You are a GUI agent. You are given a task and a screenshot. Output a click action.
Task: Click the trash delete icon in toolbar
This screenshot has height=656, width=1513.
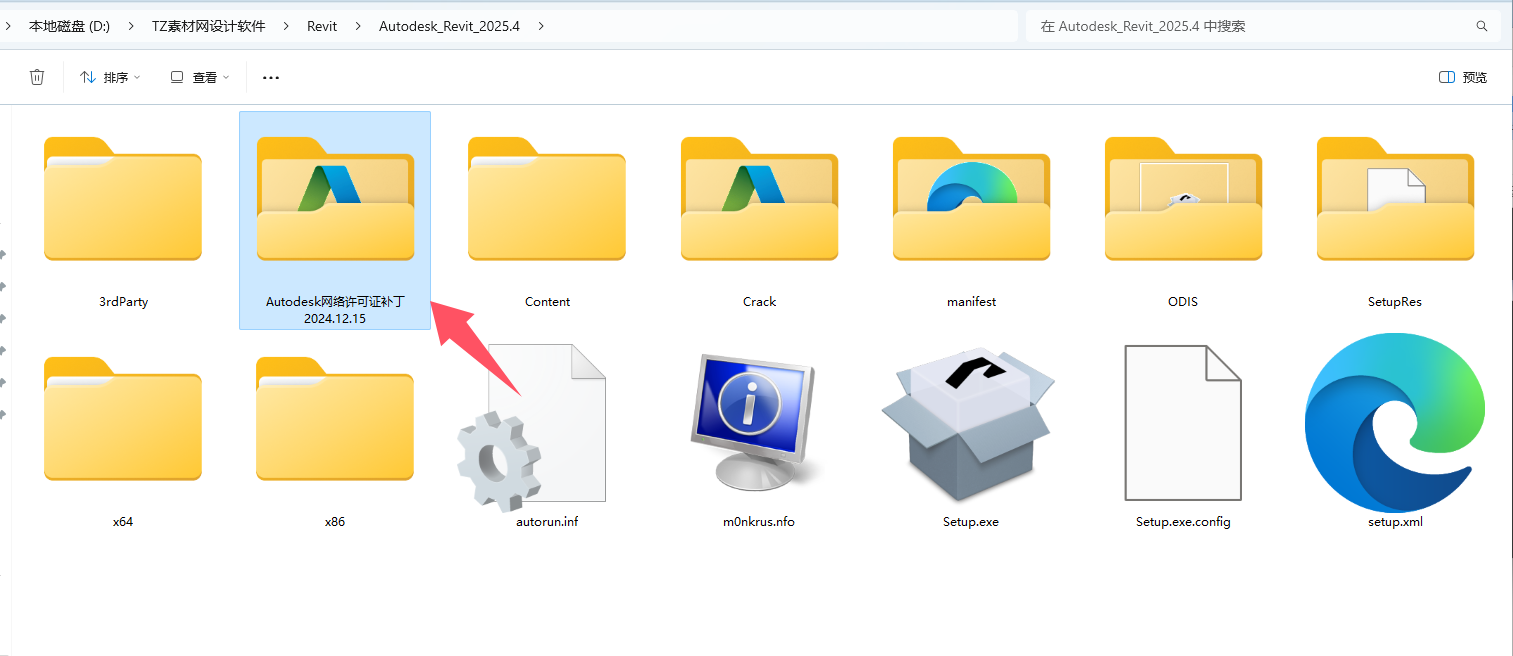37,77
